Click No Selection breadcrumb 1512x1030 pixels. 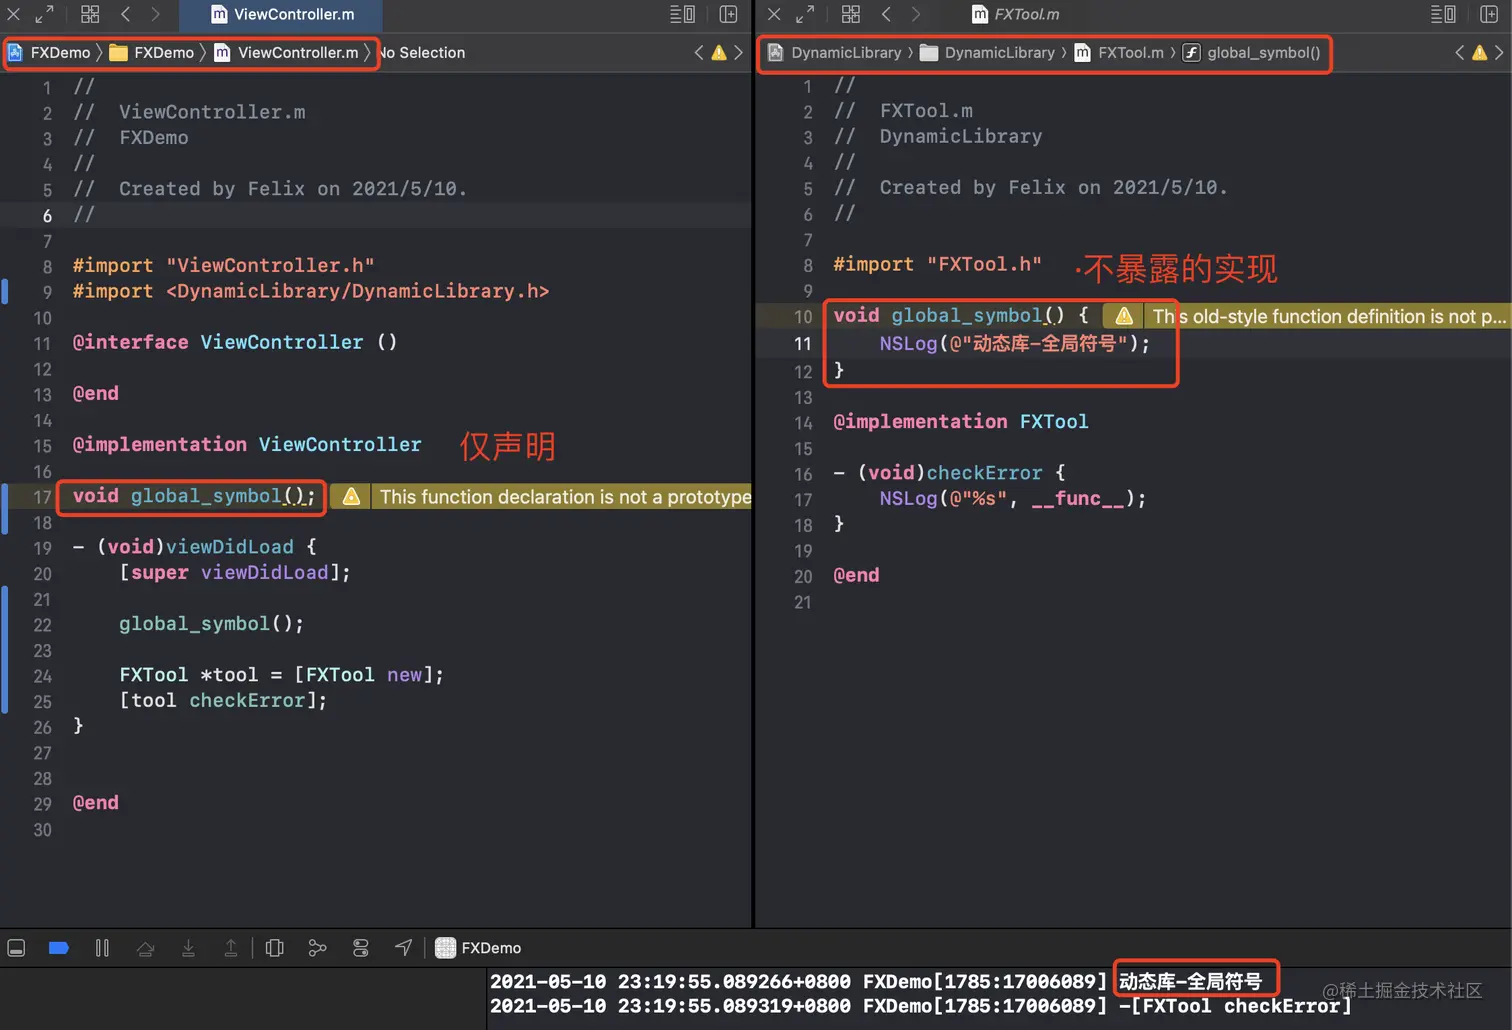422,53
